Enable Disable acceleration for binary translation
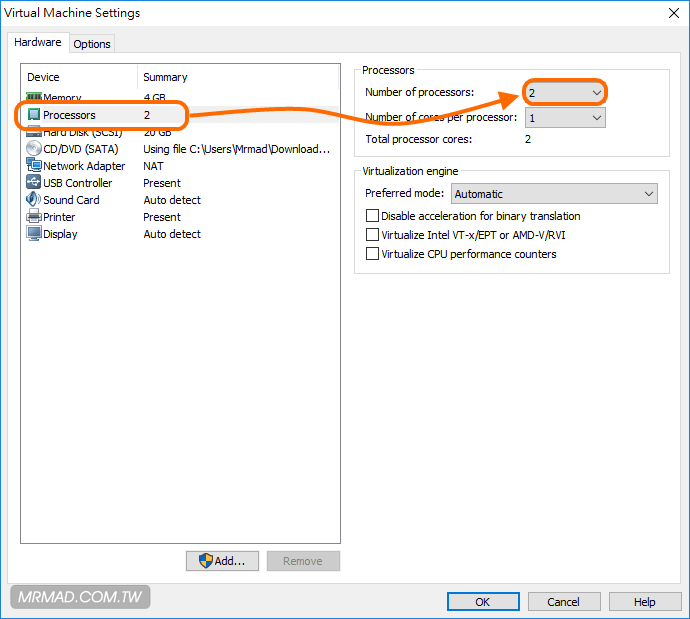690x619 pixels. pyautogui.click(x=373, y=216)
